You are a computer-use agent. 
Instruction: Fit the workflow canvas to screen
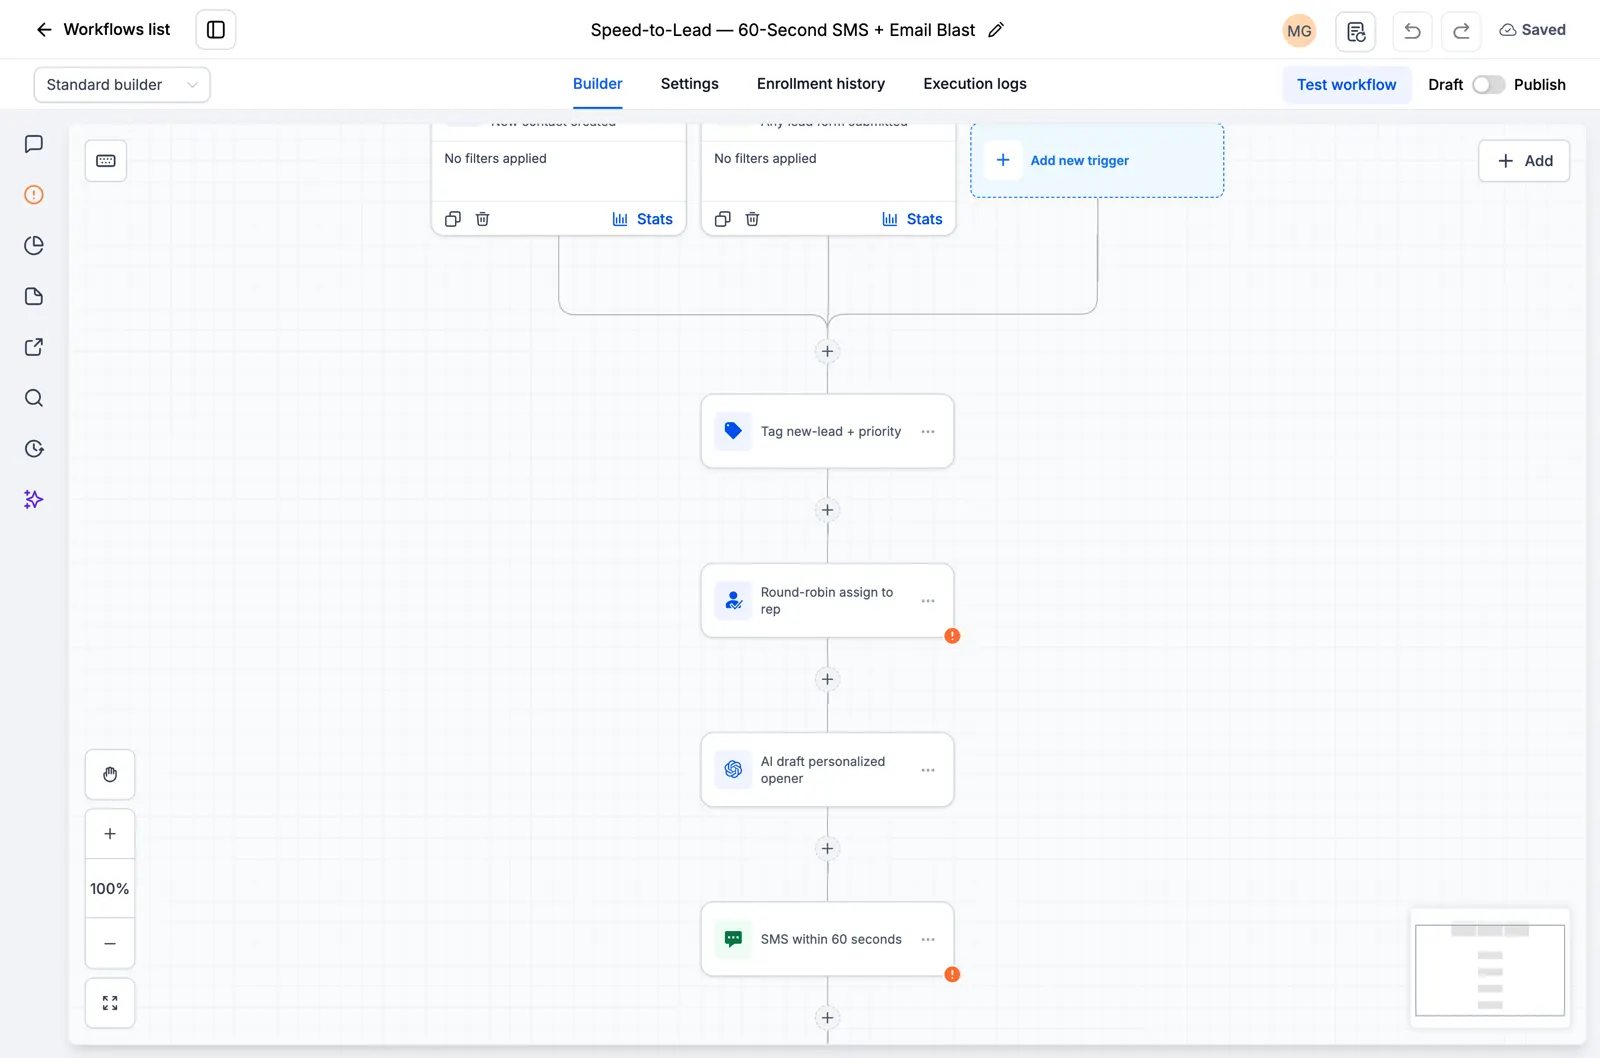110,1003
